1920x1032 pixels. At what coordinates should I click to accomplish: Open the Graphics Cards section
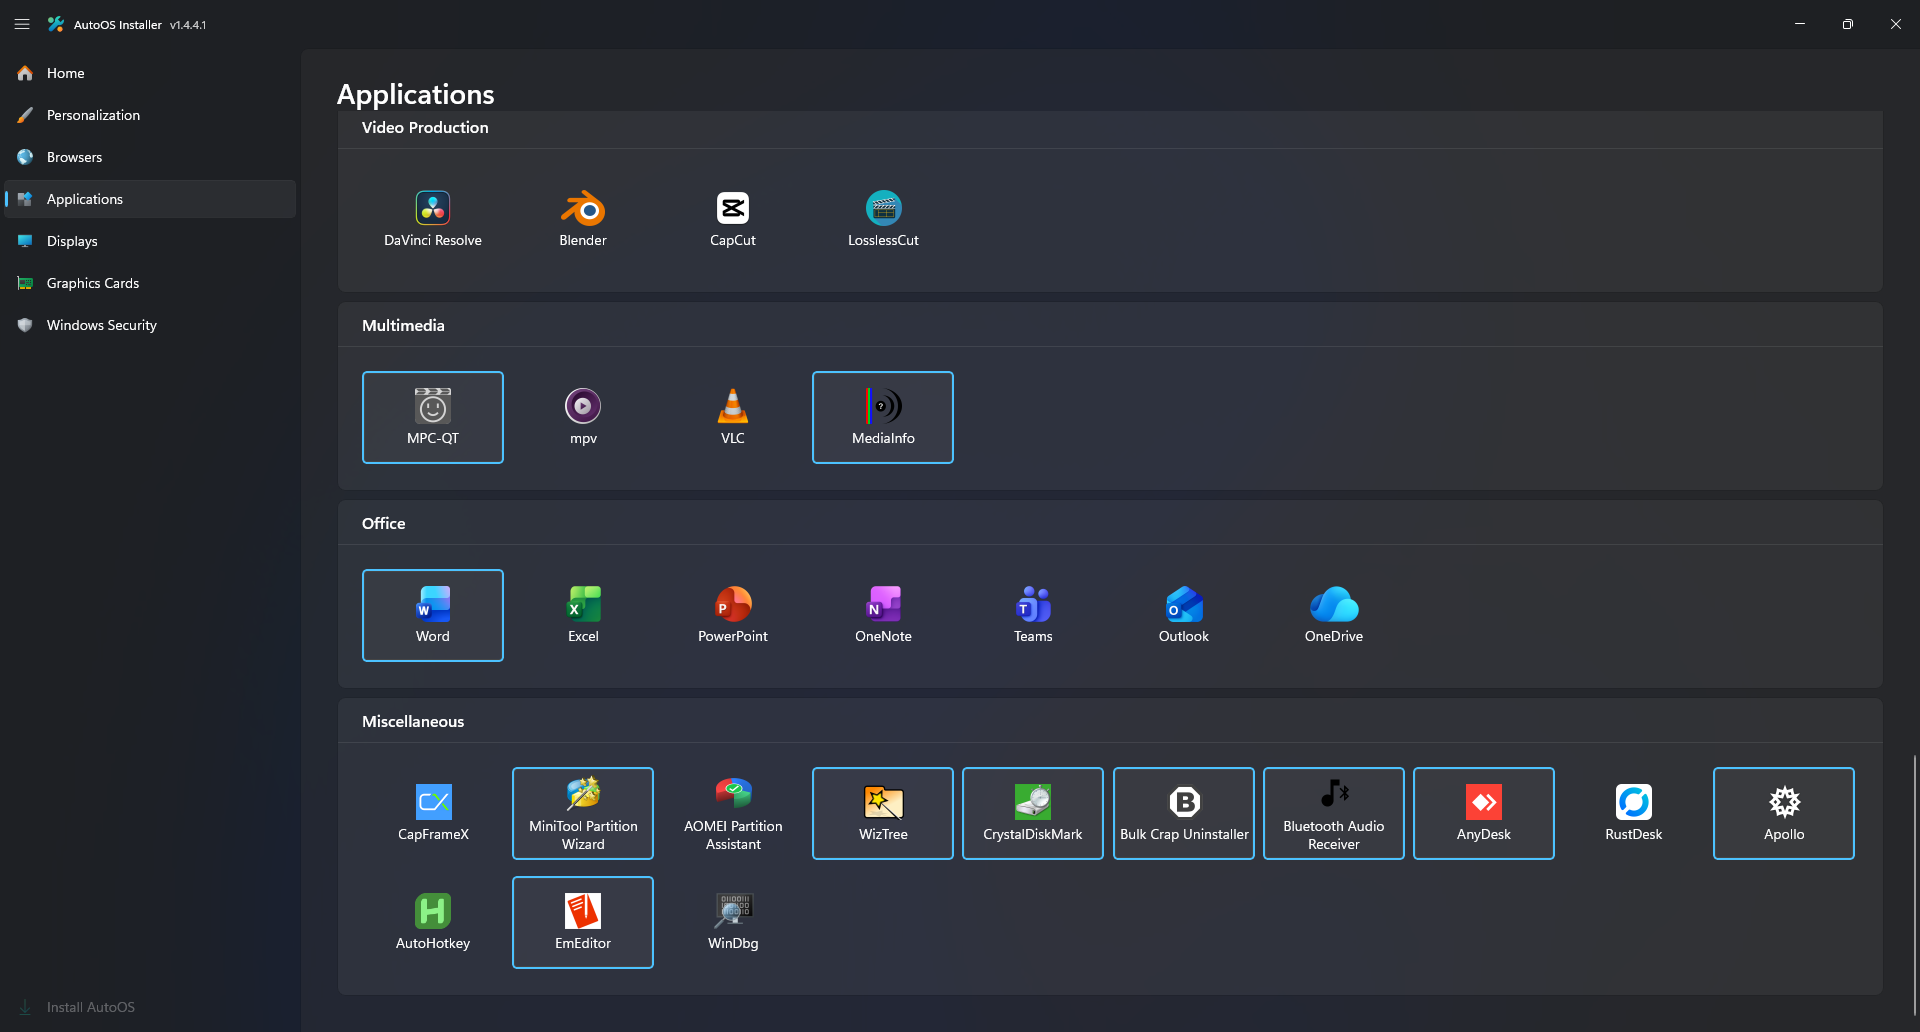pos(150,283)
